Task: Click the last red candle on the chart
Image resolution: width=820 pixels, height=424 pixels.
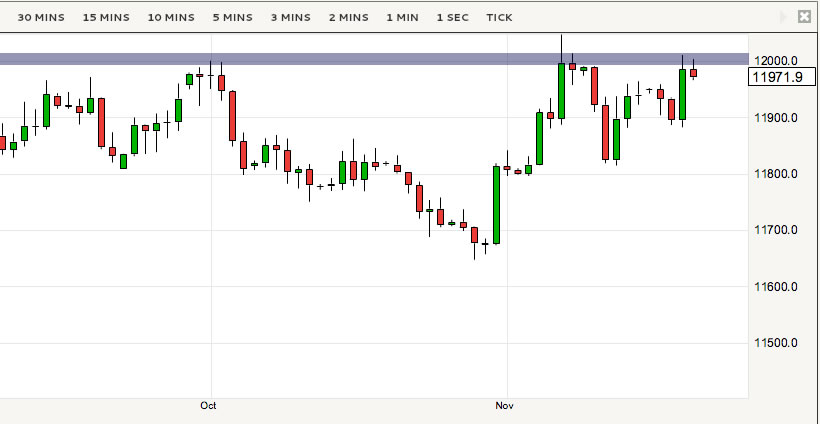Action: click(693, 72)
